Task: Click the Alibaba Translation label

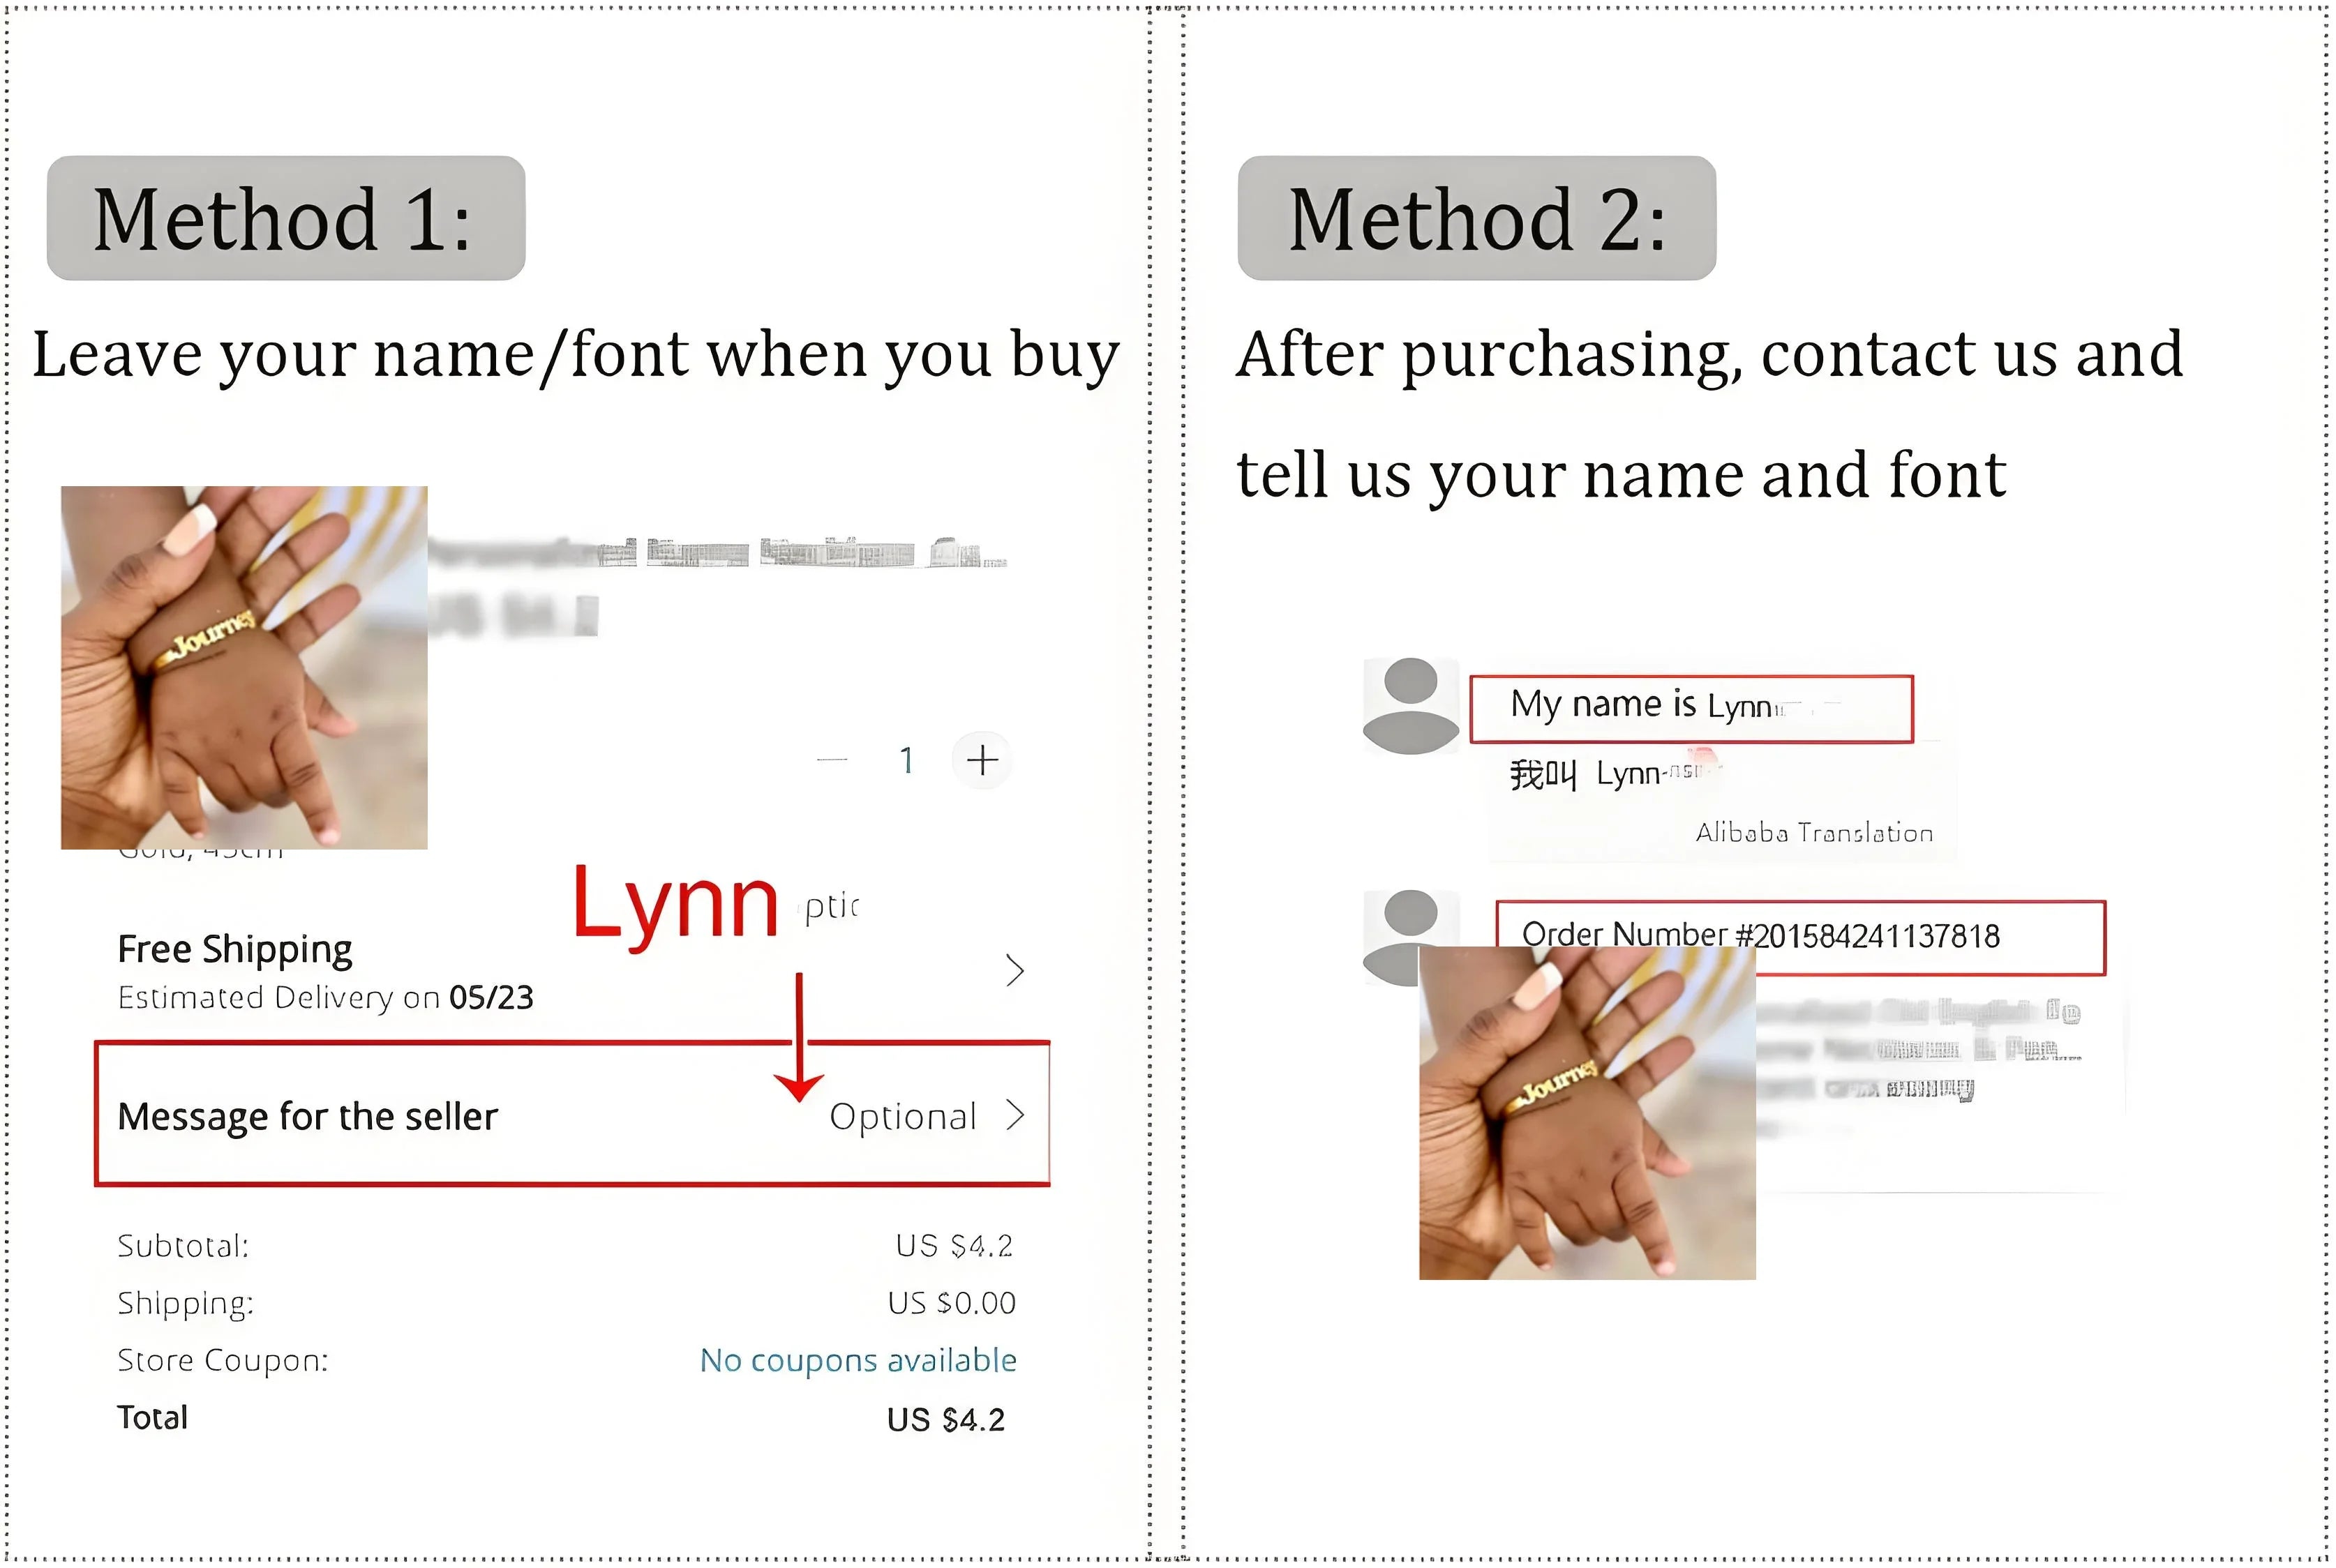Action: click(1814, 833)
